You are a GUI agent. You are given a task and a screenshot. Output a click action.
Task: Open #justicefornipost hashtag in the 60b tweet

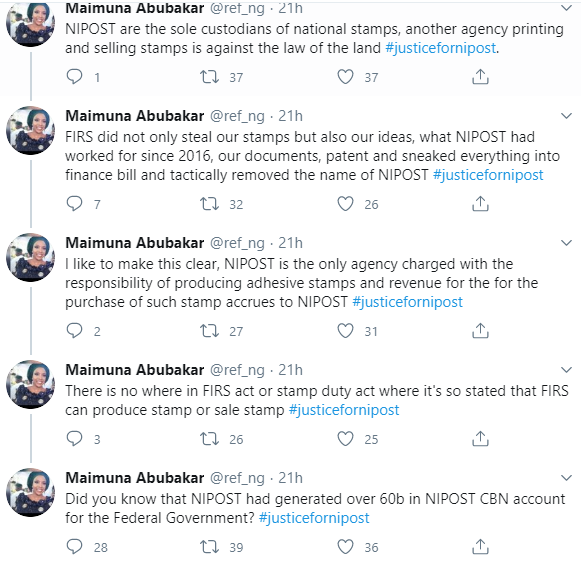coord(314,518)
